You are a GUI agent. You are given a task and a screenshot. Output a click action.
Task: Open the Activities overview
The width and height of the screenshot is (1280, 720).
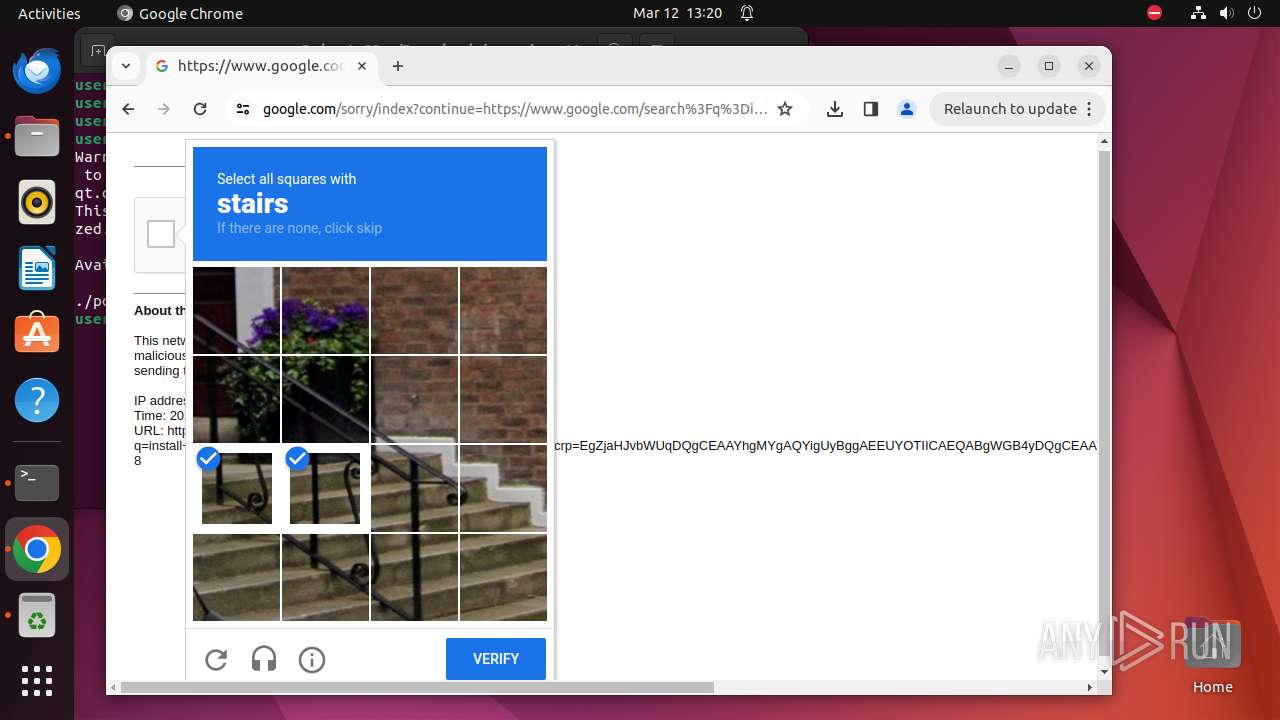pos(49,14)
